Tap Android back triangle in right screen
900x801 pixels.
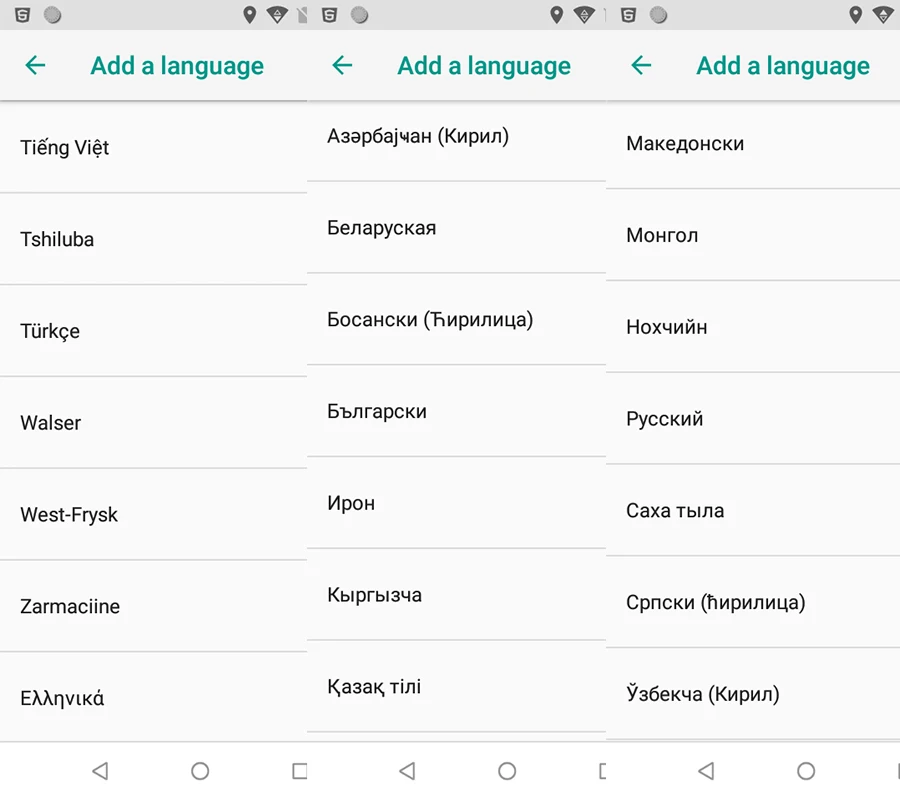(x=707, y=771)
